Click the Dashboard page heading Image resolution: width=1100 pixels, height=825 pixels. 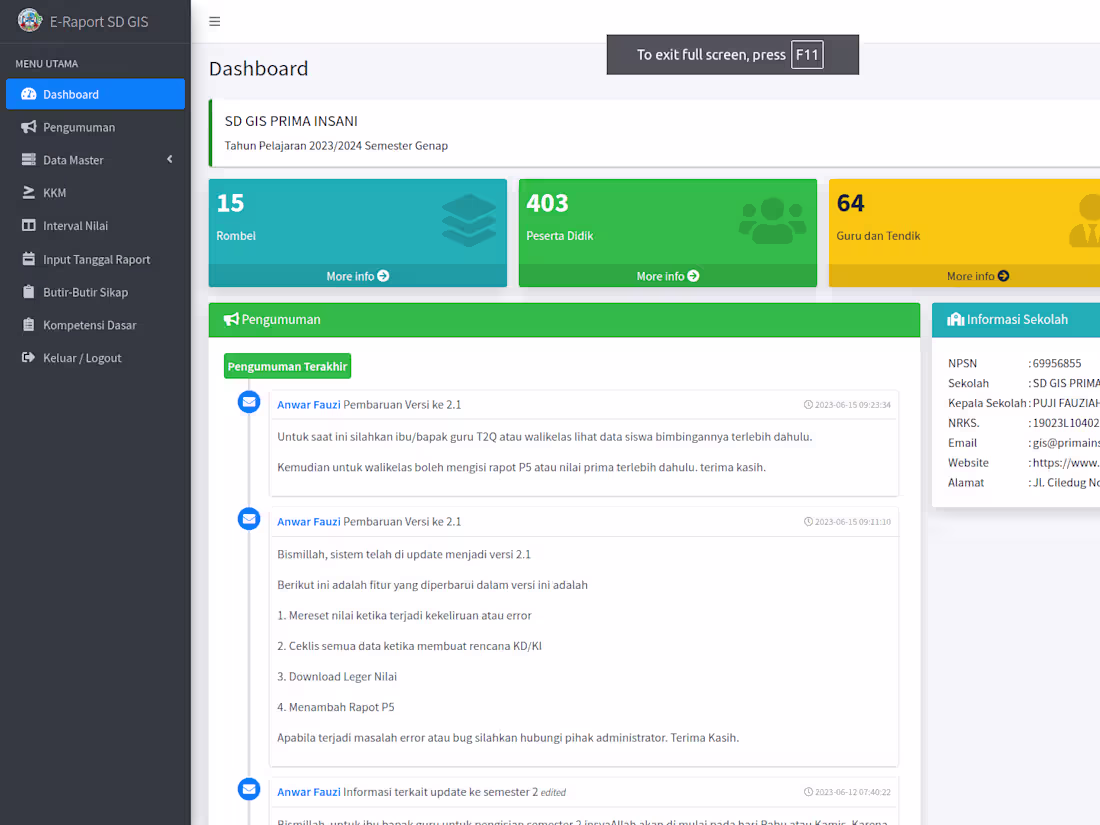[x=259, y=69]
